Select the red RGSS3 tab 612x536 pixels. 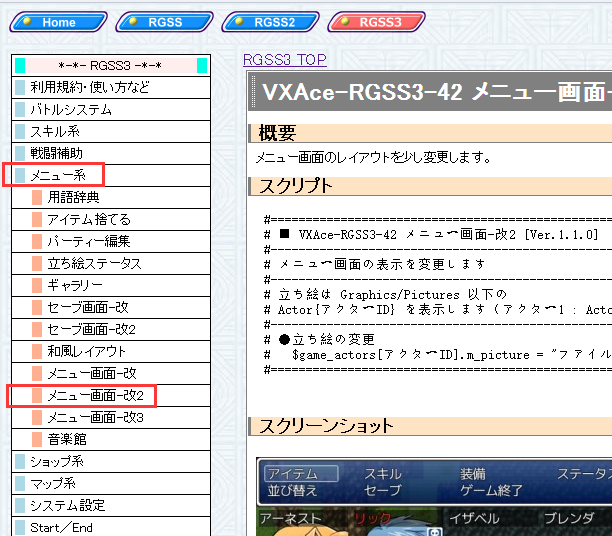point(377,22)
